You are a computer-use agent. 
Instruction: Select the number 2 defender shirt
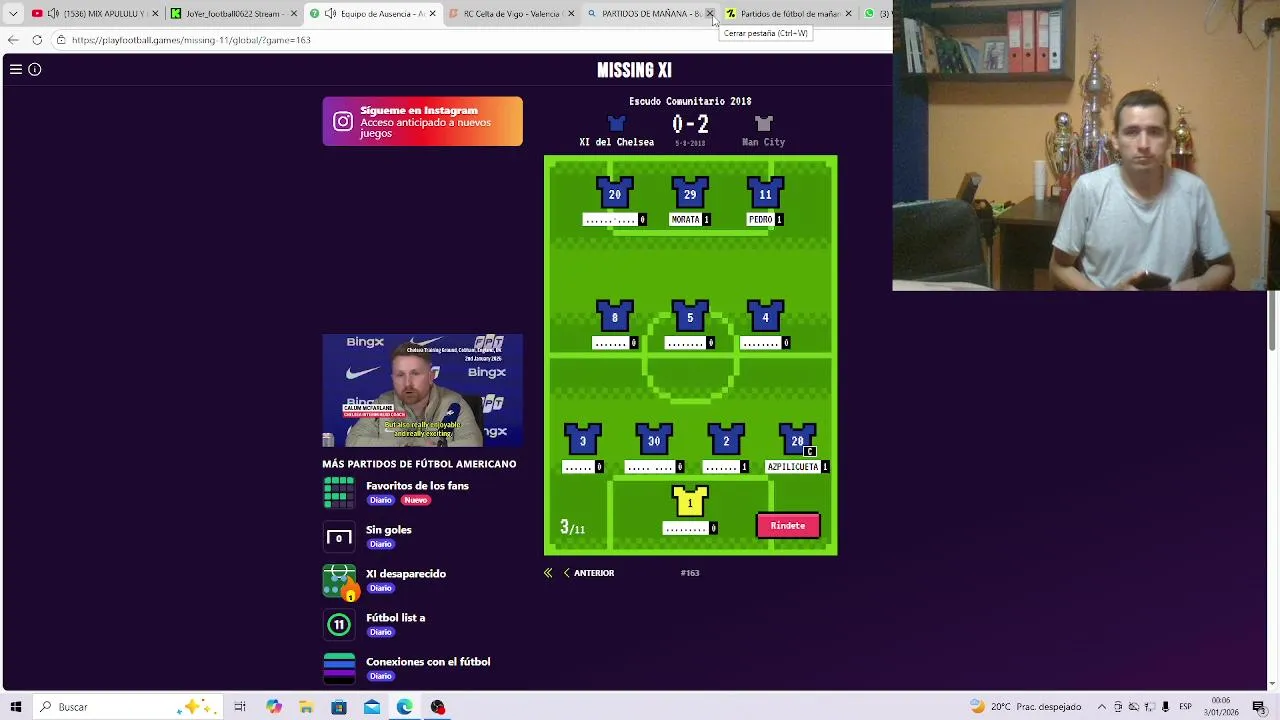726,440
